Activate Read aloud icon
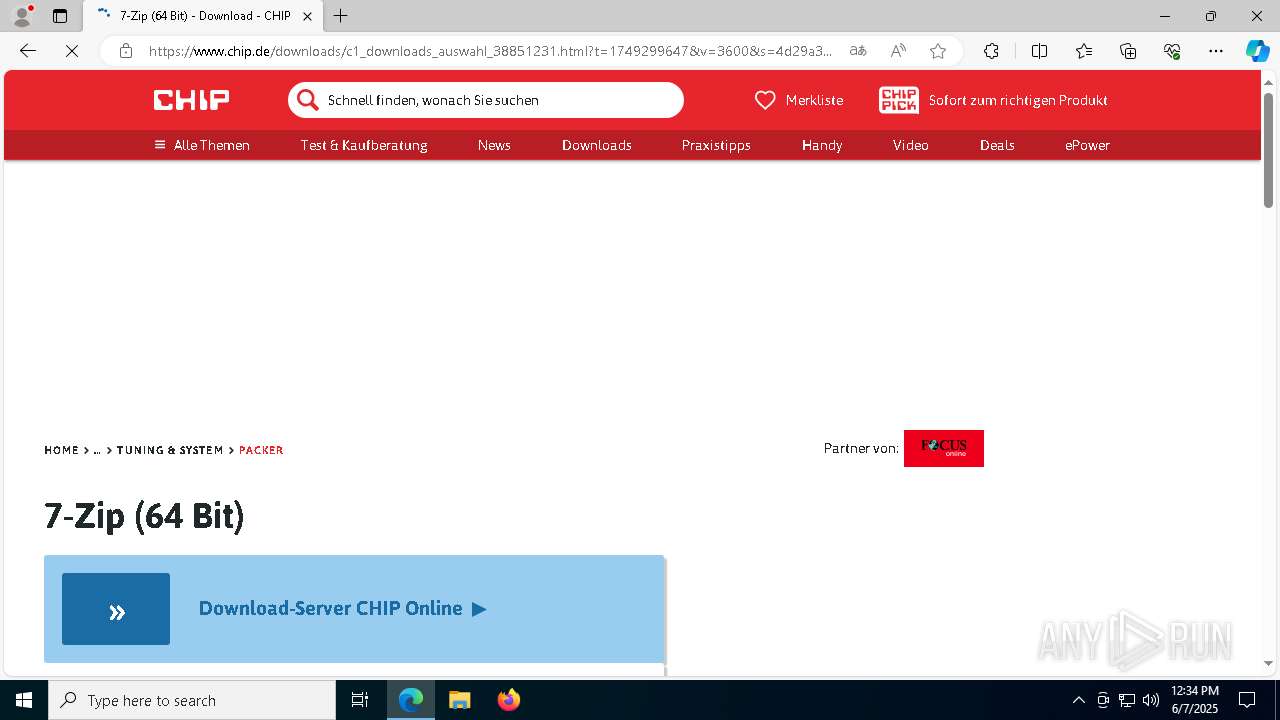 [898, 51]
